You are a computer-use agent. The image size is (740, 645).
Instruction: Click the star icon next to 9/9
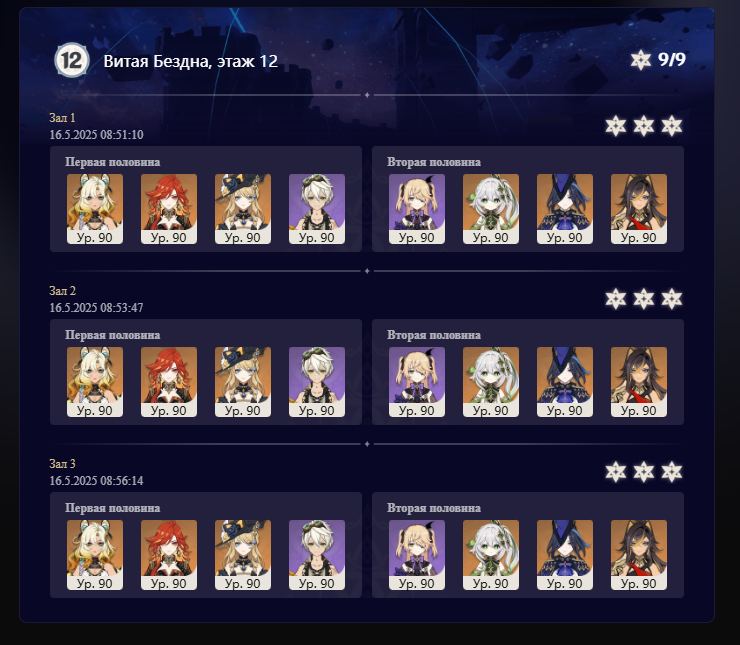point(640,60)
